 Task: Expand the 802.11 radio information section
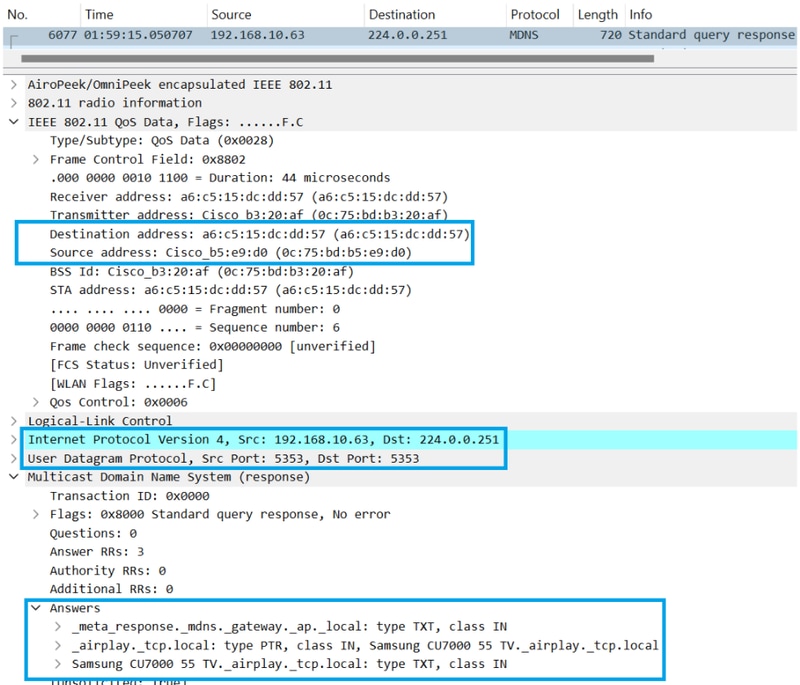click(14, 103)
